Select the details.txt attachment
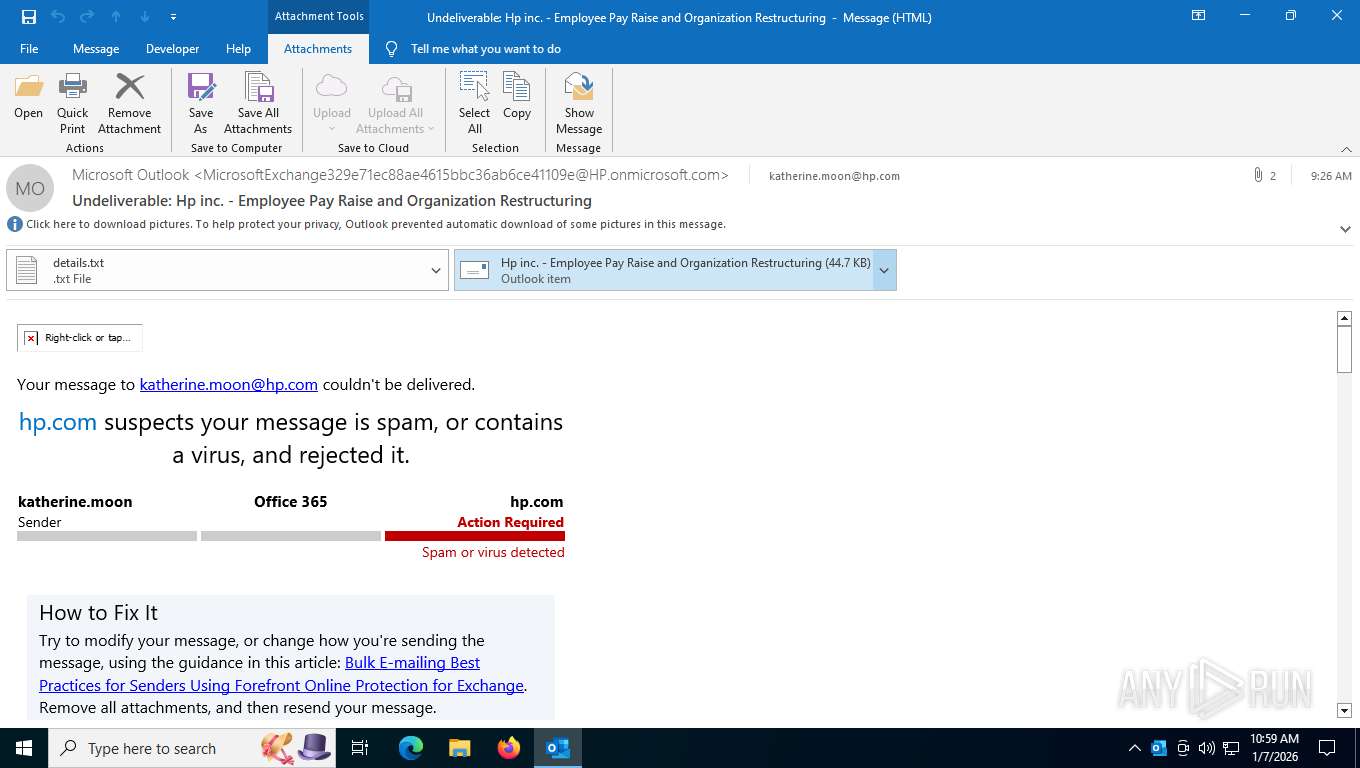This screenshot has height=768, width=1360. (217, 270)
